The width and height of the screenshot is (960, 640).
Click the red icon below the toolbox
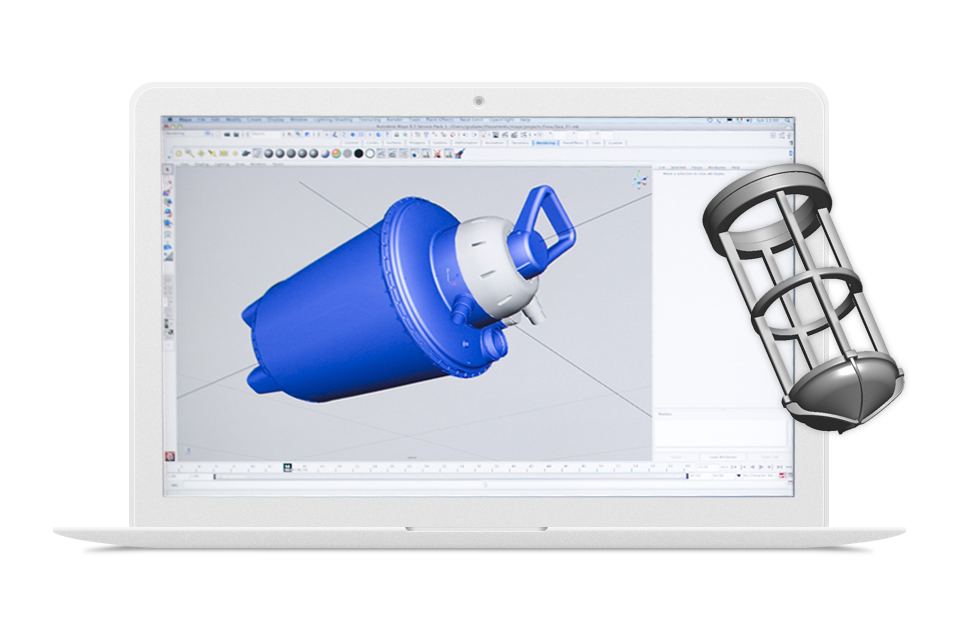pyautogui.click(x=170, y=456)
